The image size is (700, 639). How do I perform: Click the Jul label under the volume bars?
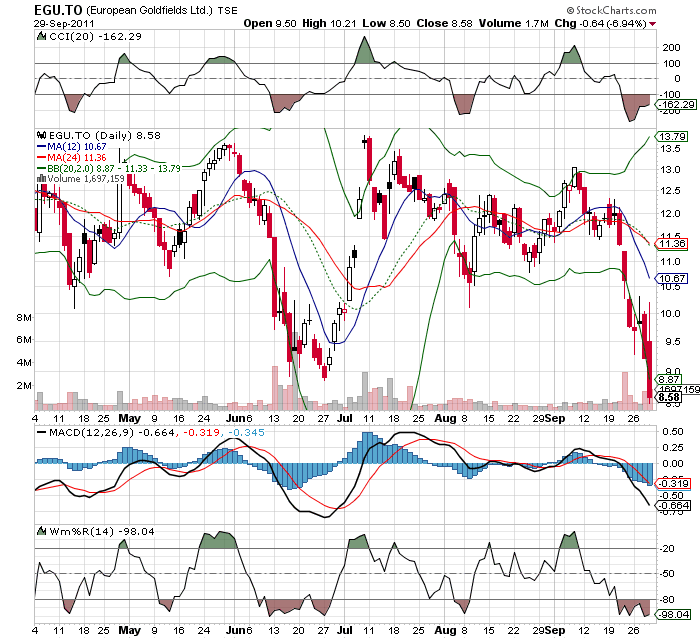344,418
